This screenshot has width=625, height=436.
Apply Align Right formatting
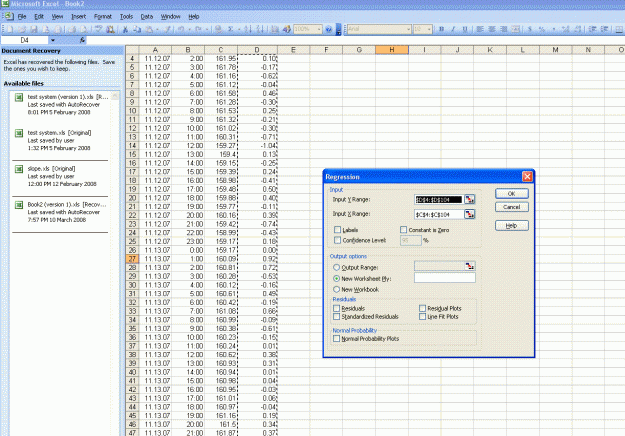[x=504, y=29]
